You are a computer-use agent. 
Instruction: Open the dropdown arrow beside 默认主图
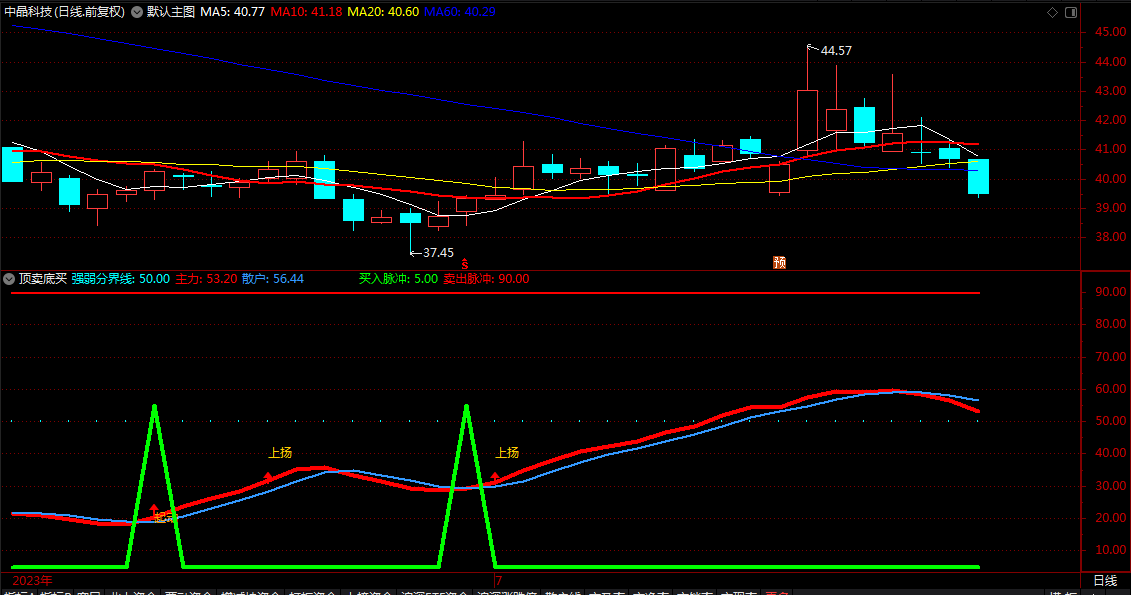136,12
